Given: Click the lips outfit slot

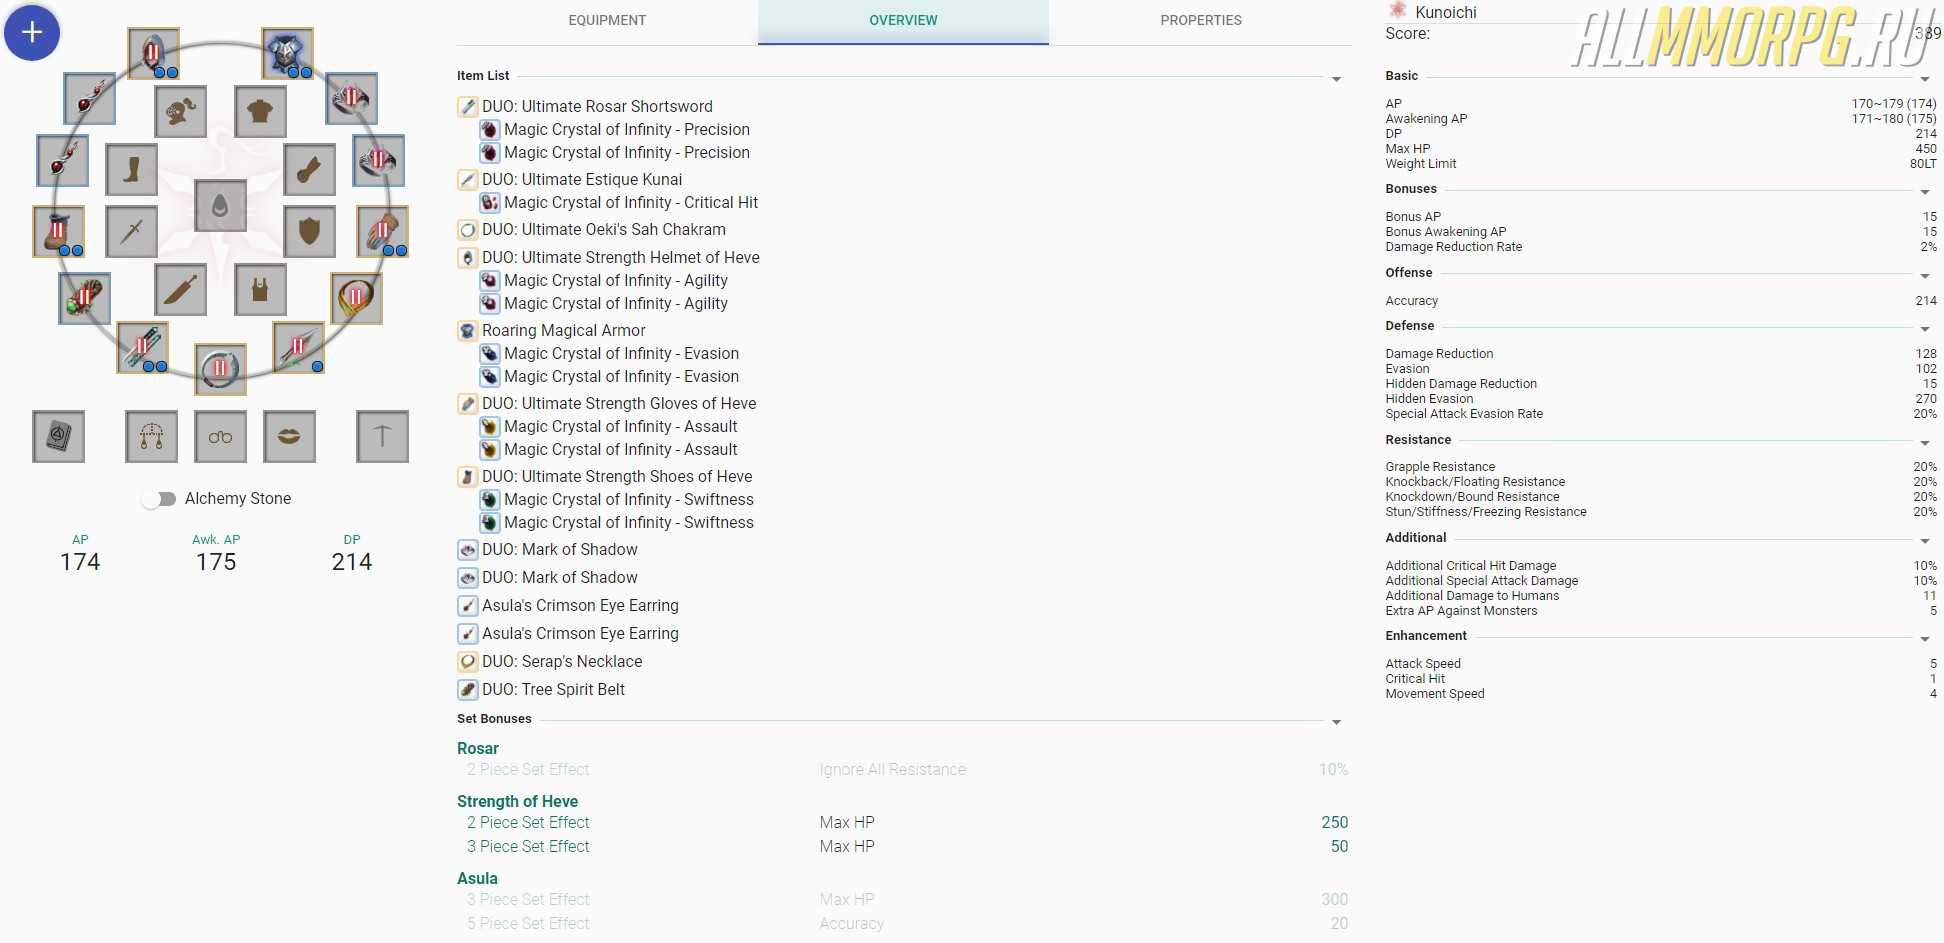Looking at the screenshot, I should (x=289, y=436).
